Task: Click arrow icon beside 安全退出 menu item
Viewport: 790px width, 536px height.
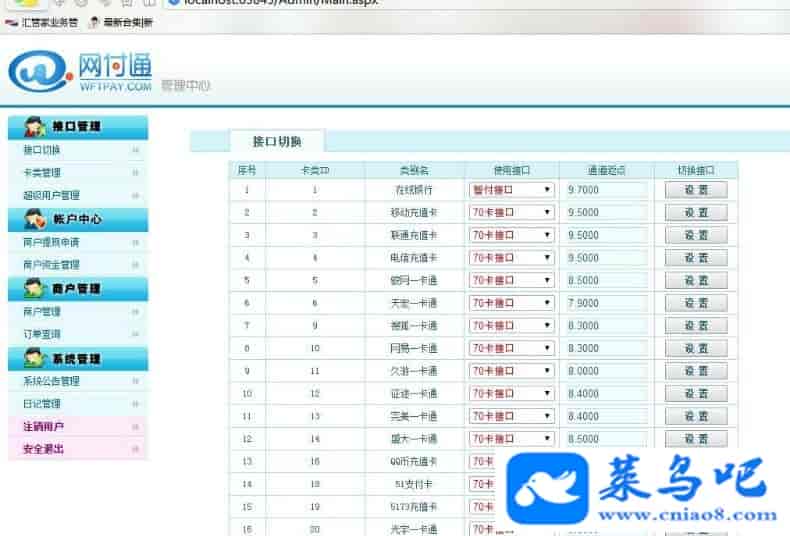Action: tap(135, 449)
